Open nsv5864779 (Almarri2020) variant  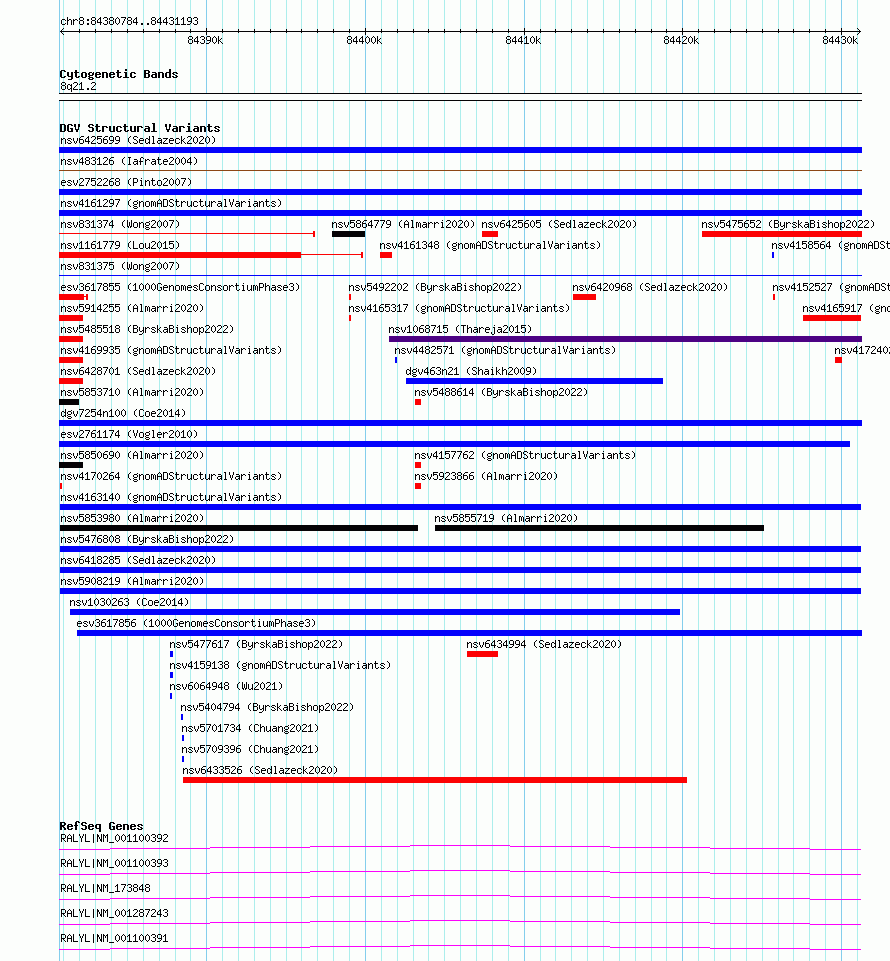403,224
